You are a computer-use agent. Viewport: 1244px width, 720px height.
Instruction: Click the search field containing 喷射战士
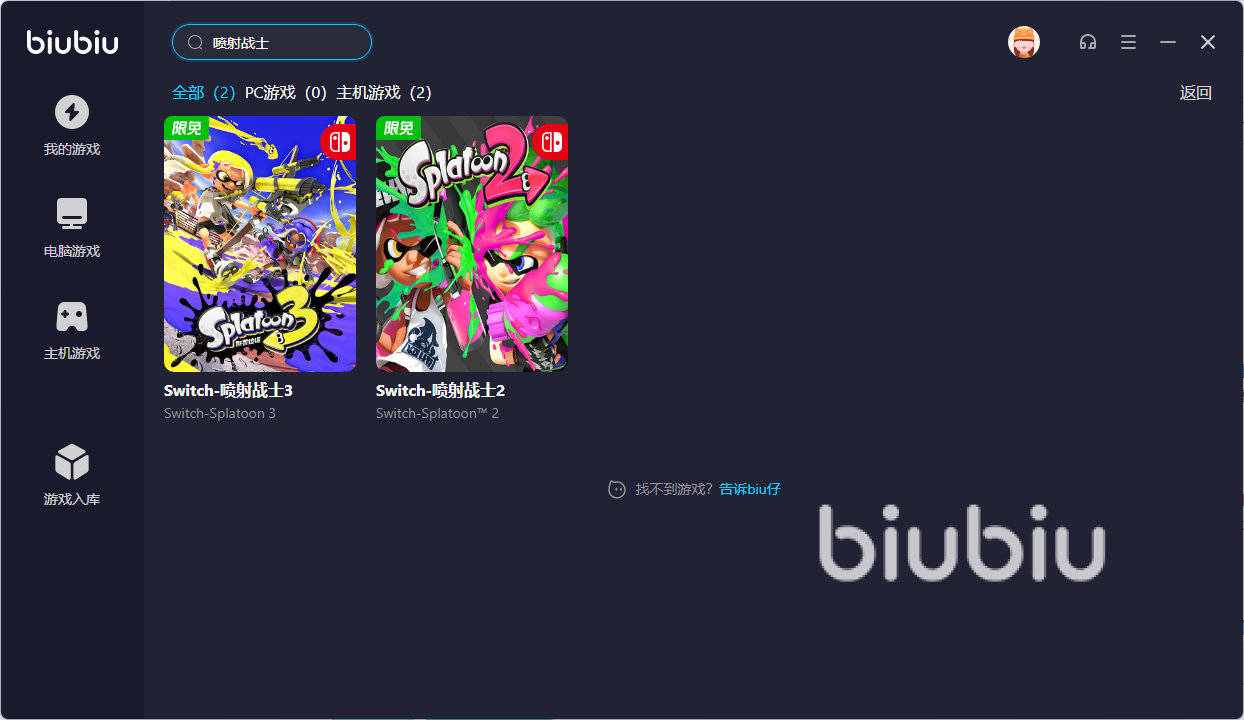[x=272, y=43]
